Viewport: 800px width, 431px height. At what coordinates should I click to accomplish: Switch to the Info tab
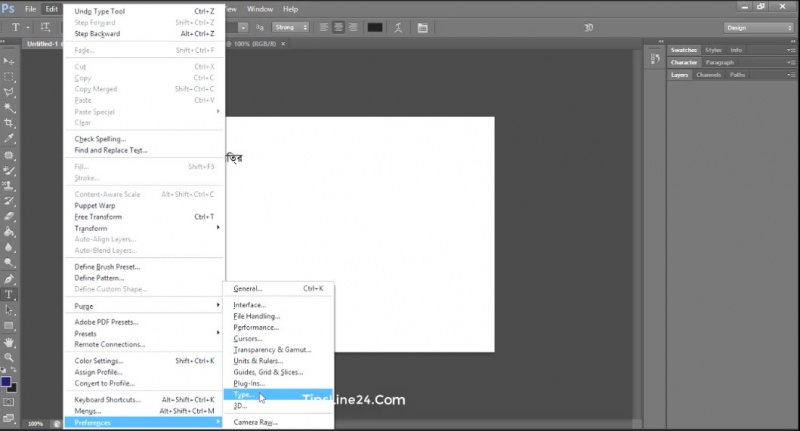pyautogui.click(x=736, y=50)
